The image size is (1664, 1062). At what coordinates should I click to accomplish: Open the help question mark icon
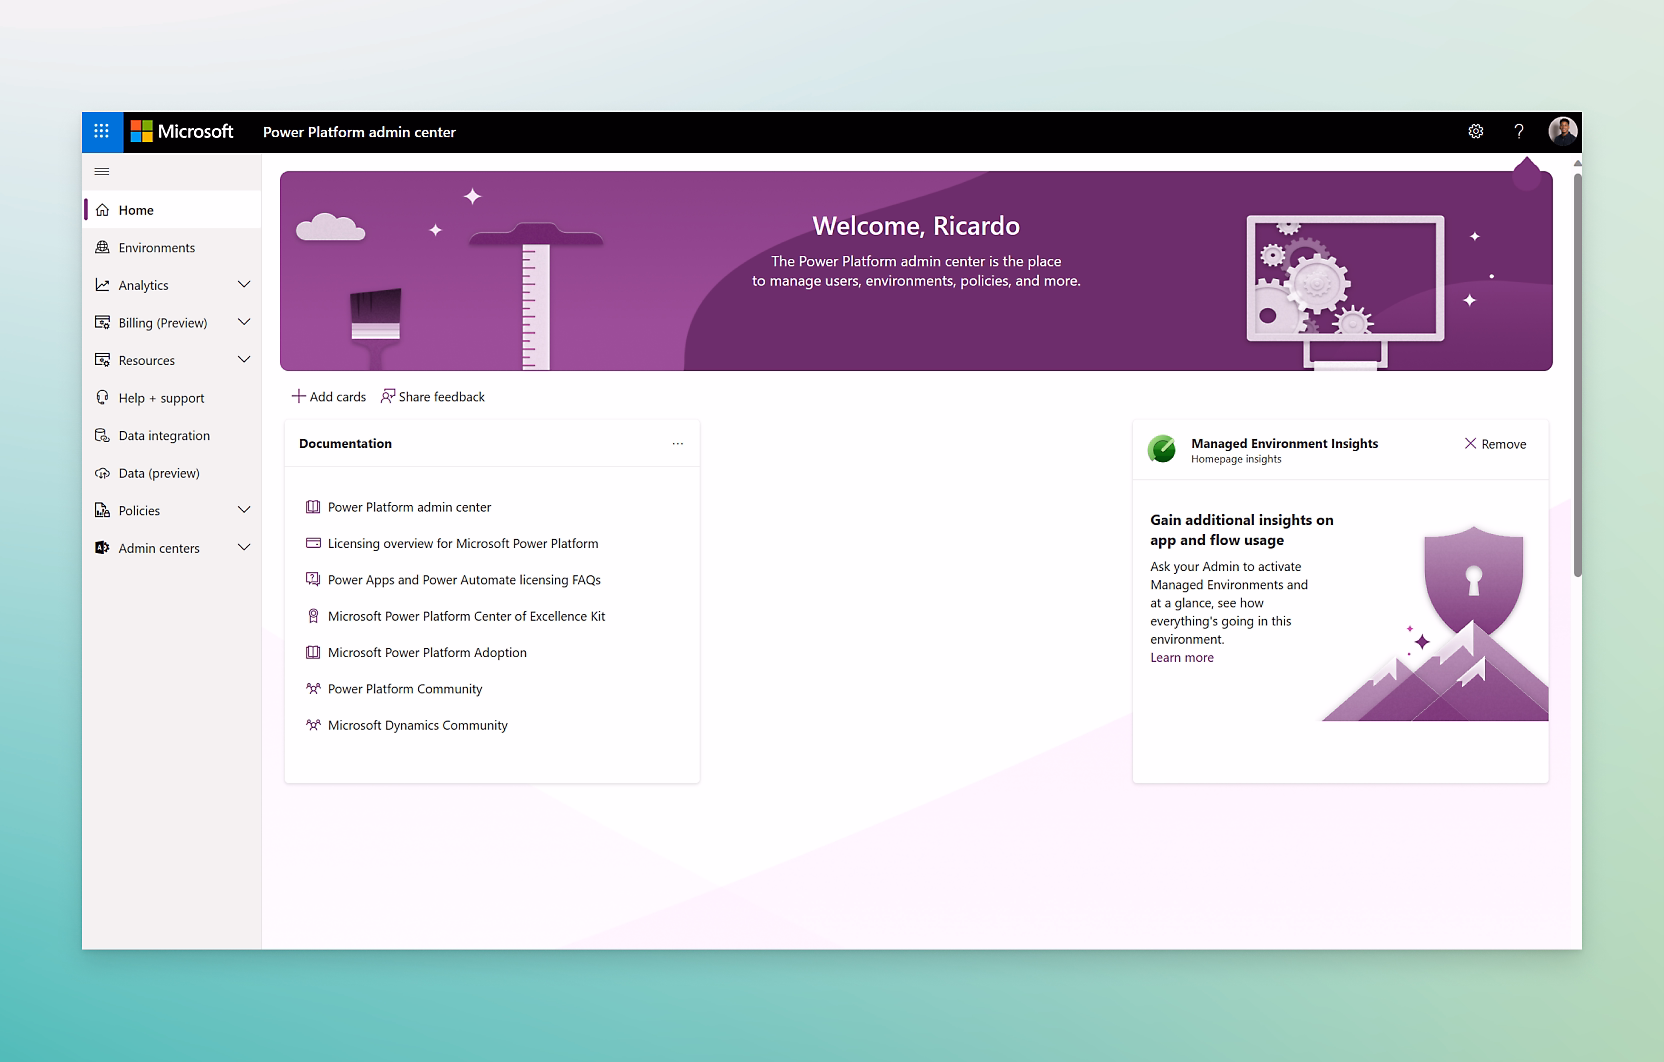click(1518, 131)
